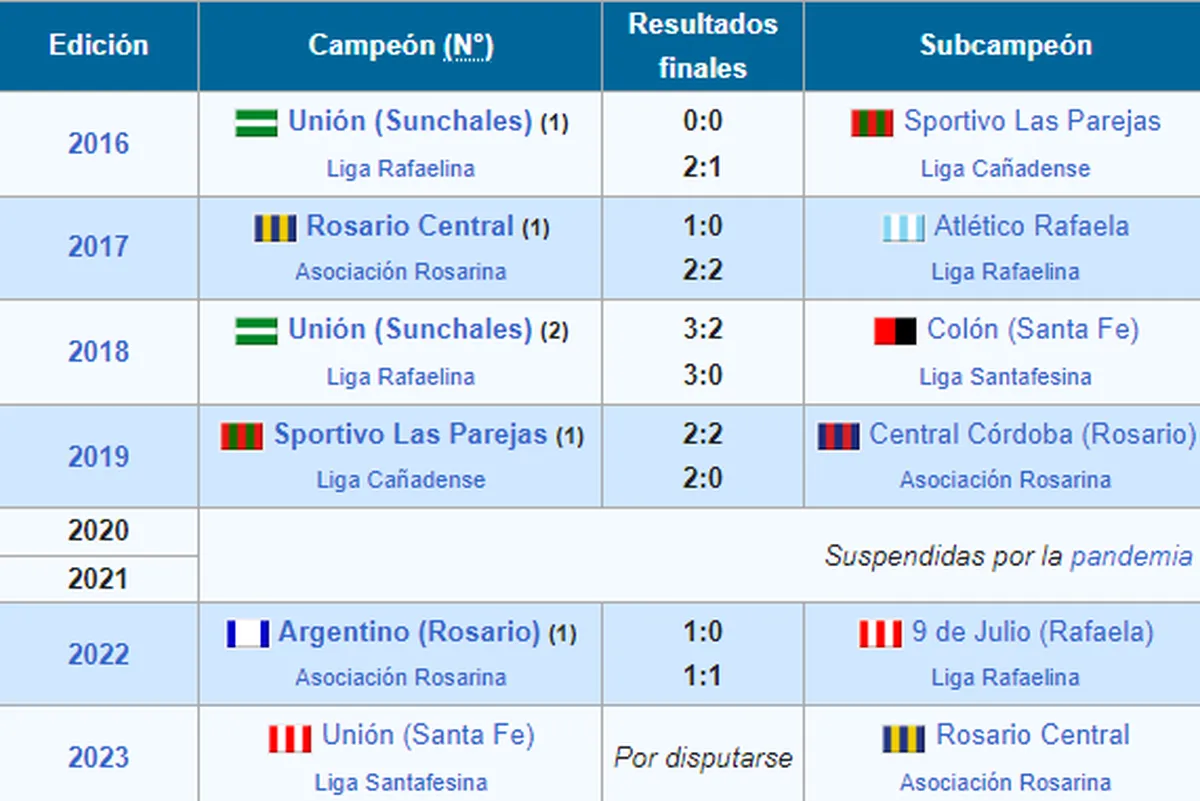Click the N° abbreviation in Campeón header
Viewport: 1200px width, 801px height.
[467, 45]
